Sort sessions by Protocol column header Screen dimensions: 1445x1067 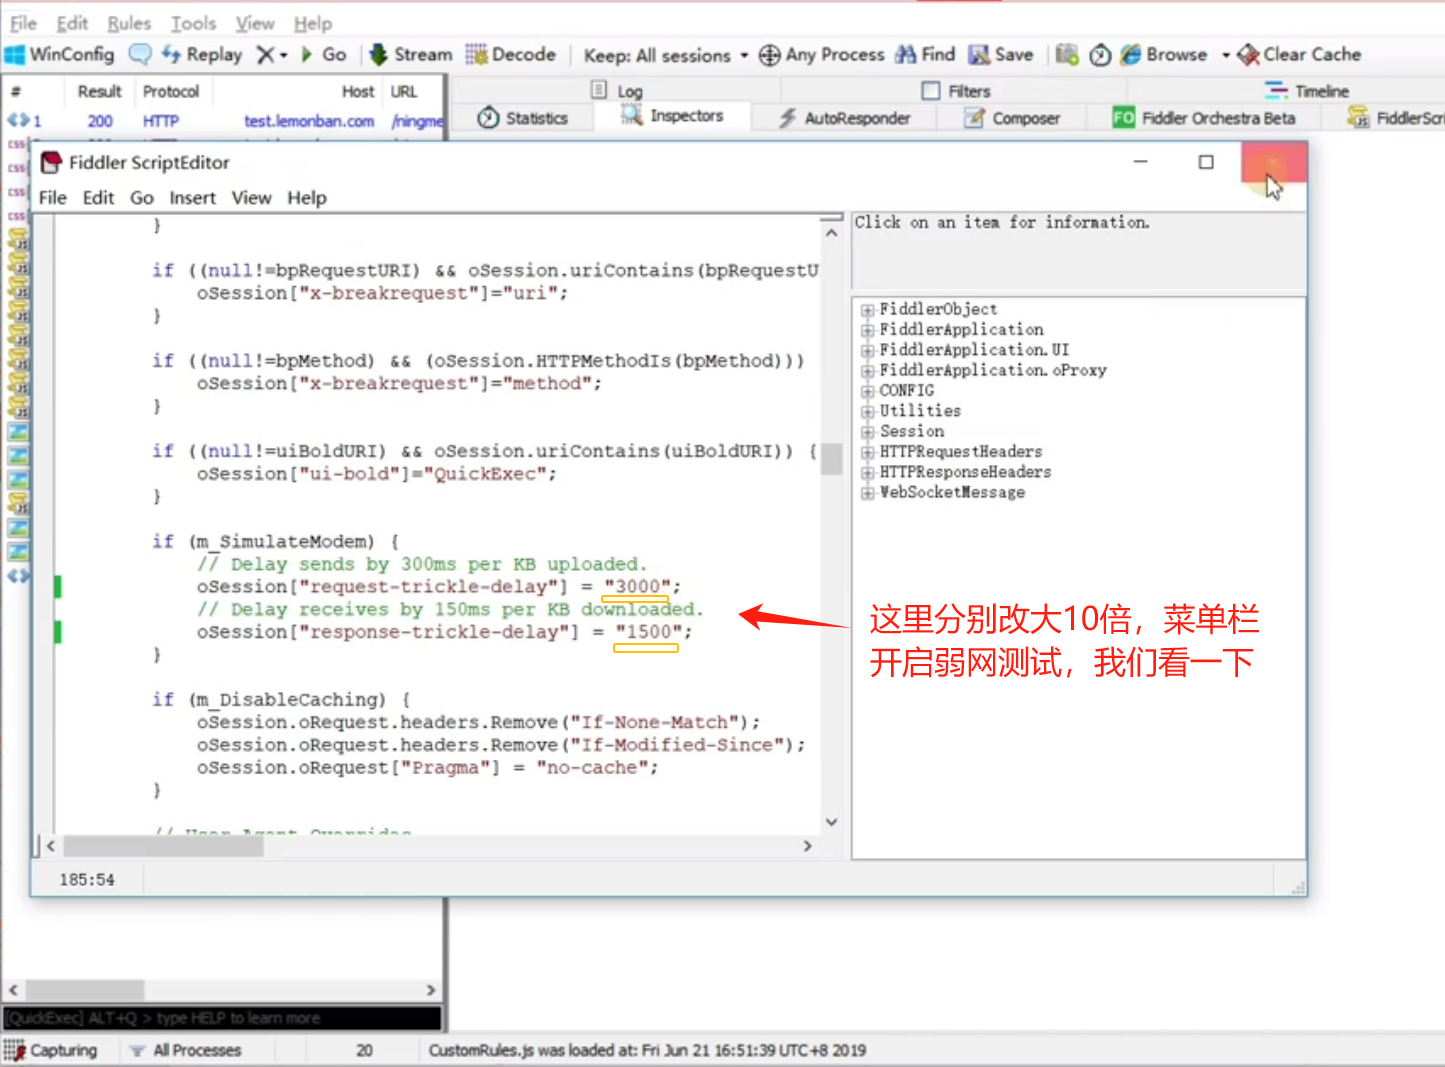click(171, 91)
